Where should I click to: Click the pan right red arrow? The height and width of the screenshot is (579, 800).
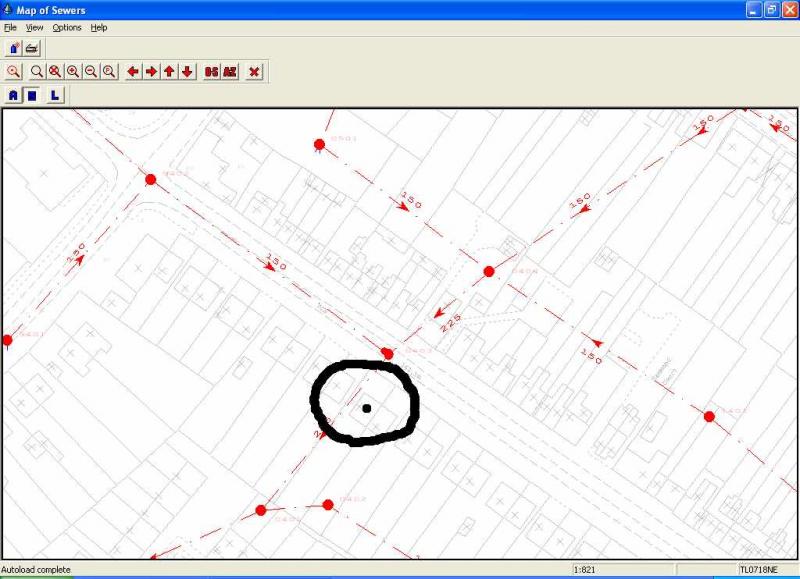(151, 71)
